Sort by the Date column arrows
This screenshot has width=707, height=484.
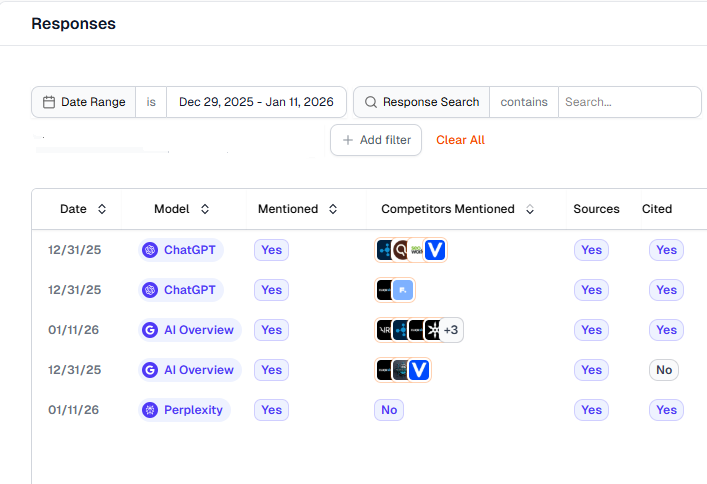coord(102,209)
